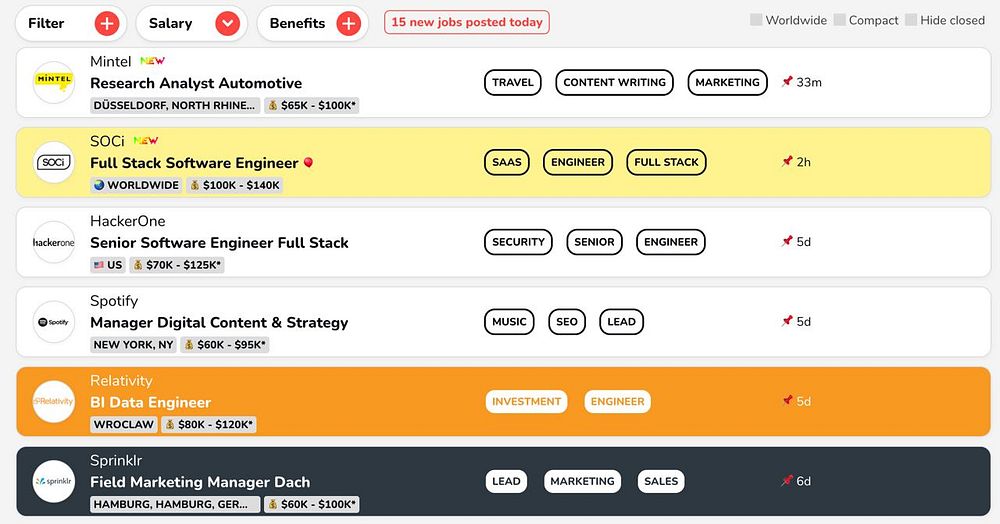Select the MUSIC tag
Viewport: 1000px width, 524px height.
tap(509, 321)
